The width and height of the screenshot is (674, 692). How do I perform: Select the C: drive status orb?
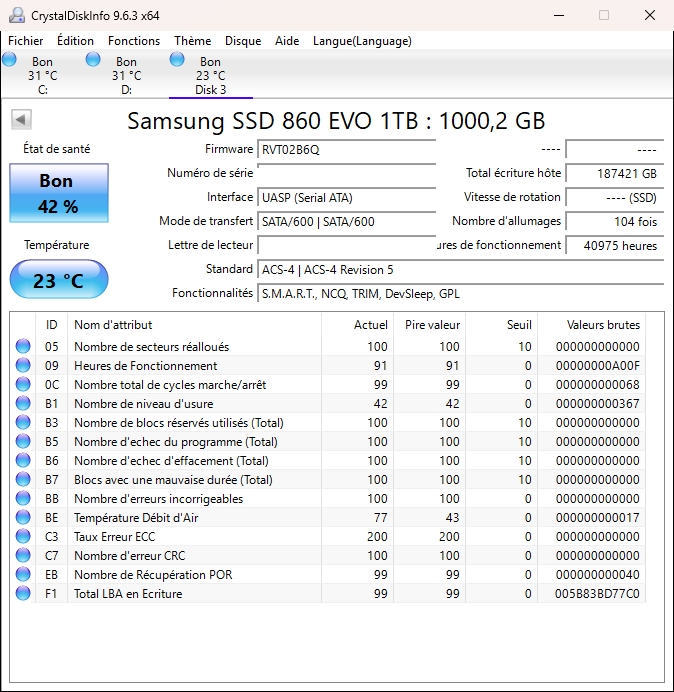10,60
